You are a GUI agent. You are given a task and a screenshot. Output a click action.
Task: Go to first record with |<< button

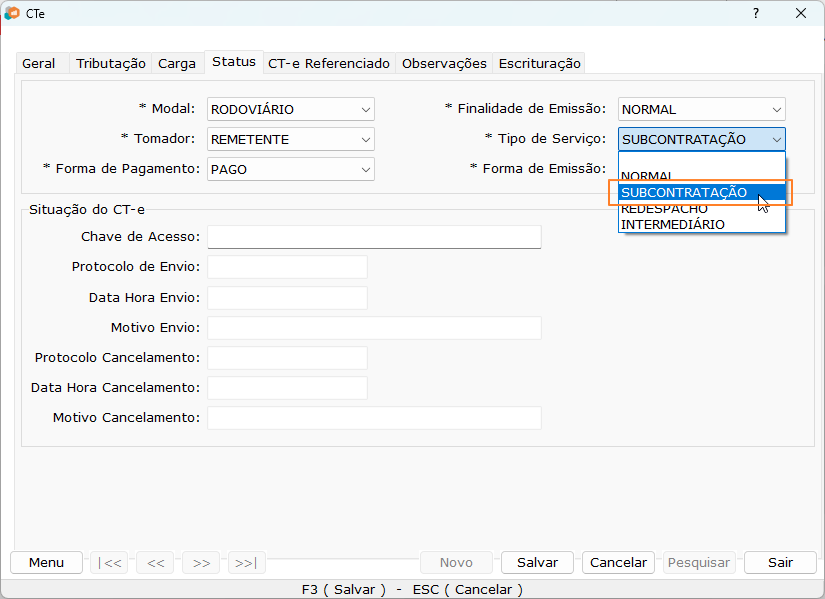pyautogui.click(x=109, y=563)
